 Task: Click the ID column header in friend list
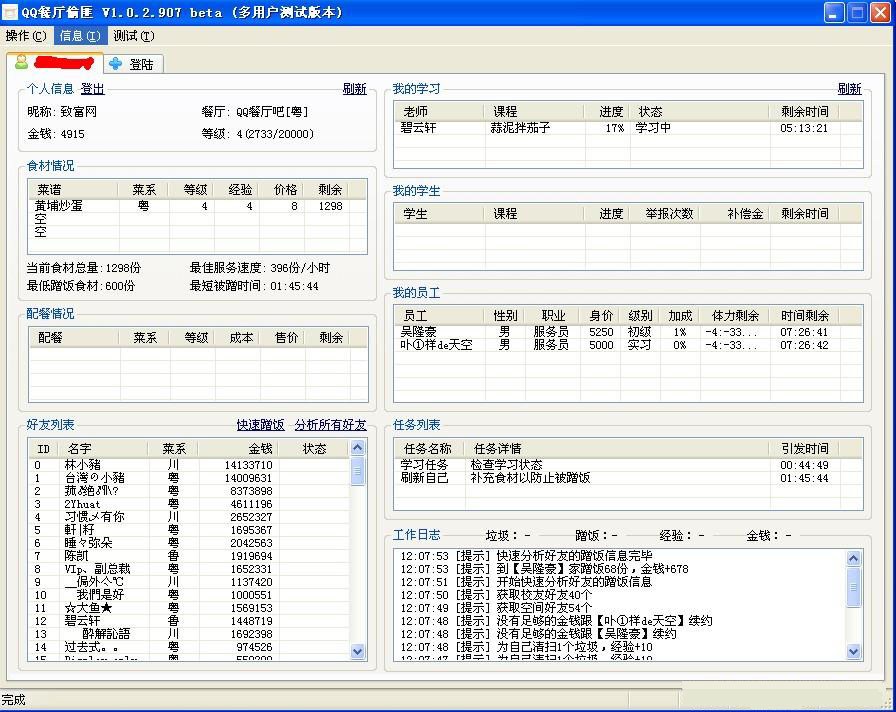point(43,449)
